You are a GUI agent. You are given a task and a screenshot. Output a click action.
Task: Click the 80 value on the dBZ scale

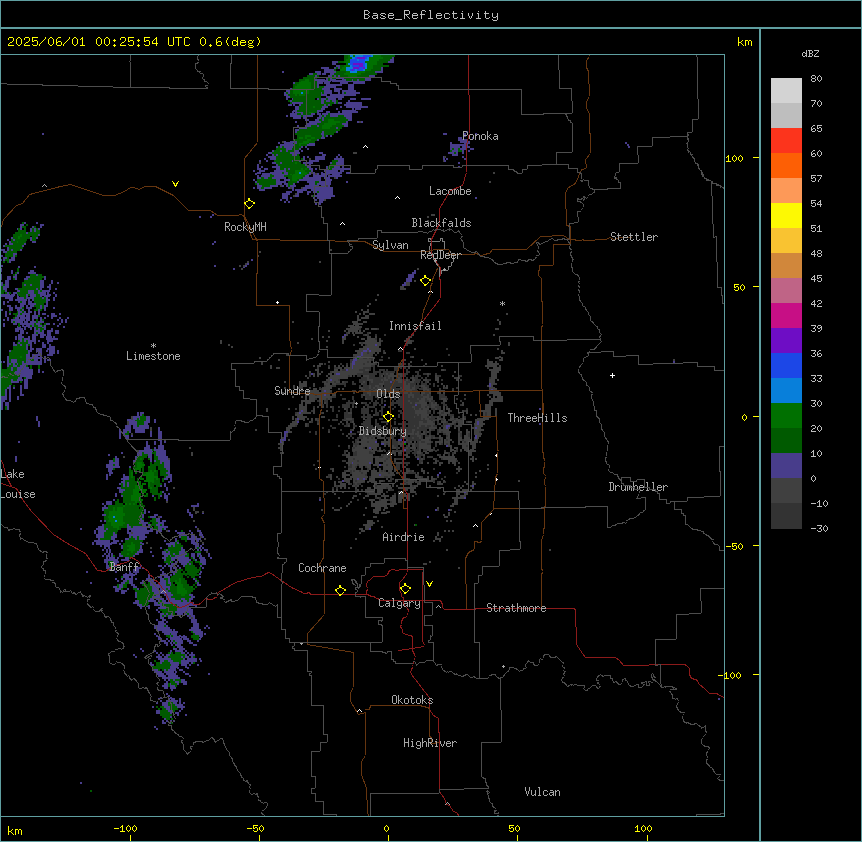click(x=816, y=79)
